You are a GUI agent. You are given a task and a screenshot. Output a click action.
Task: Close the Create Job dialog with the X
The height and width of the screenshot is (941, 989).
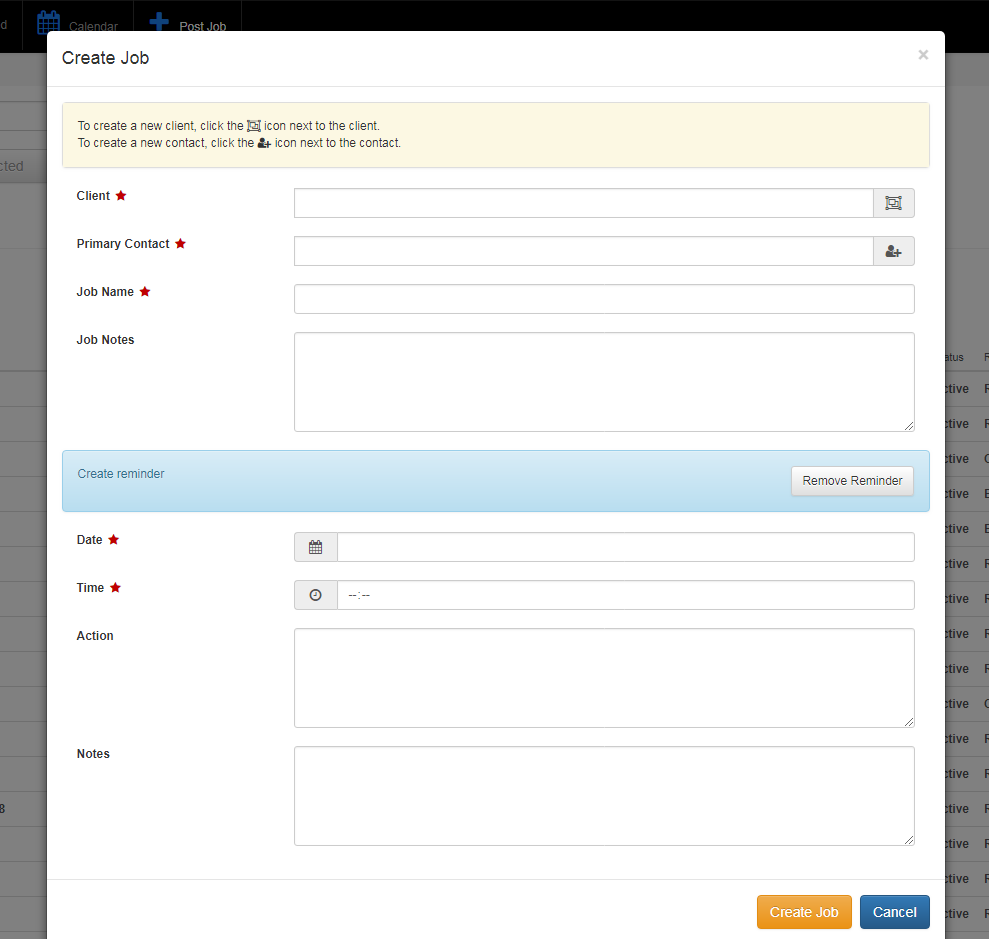923,55
